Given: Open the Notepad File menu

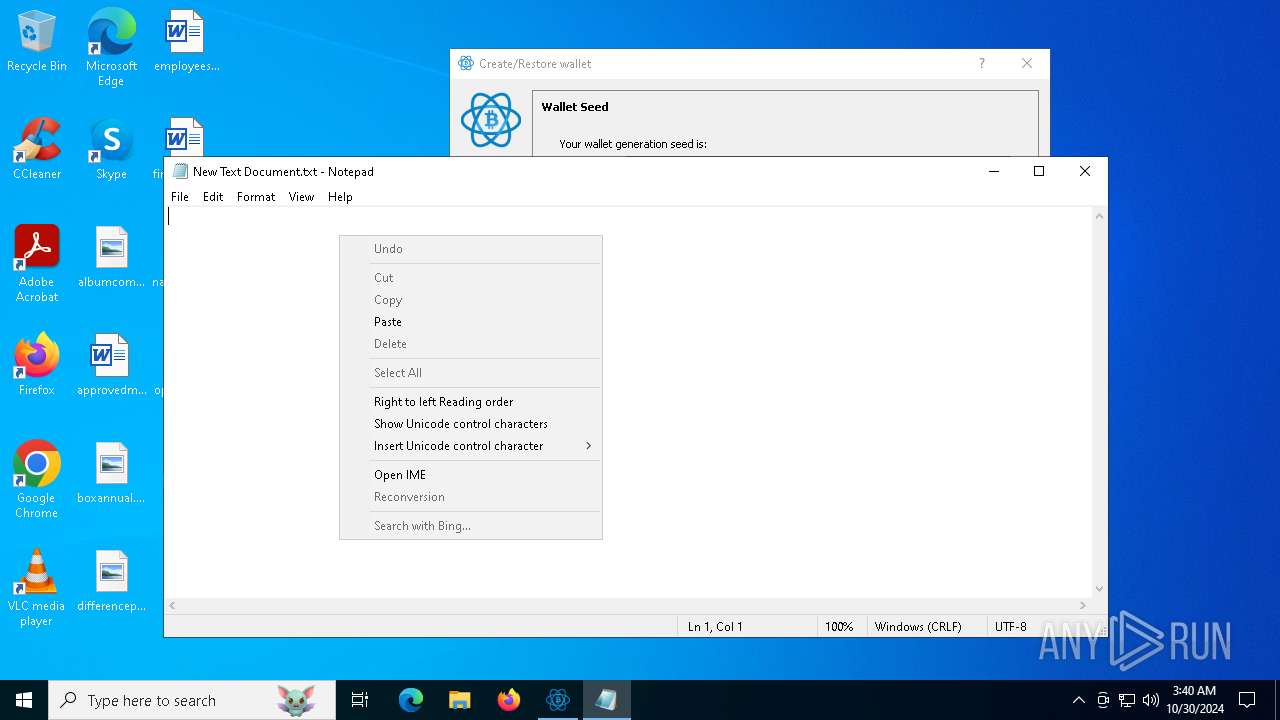Looking at the screenshot, I should click(x=180, y=197).
